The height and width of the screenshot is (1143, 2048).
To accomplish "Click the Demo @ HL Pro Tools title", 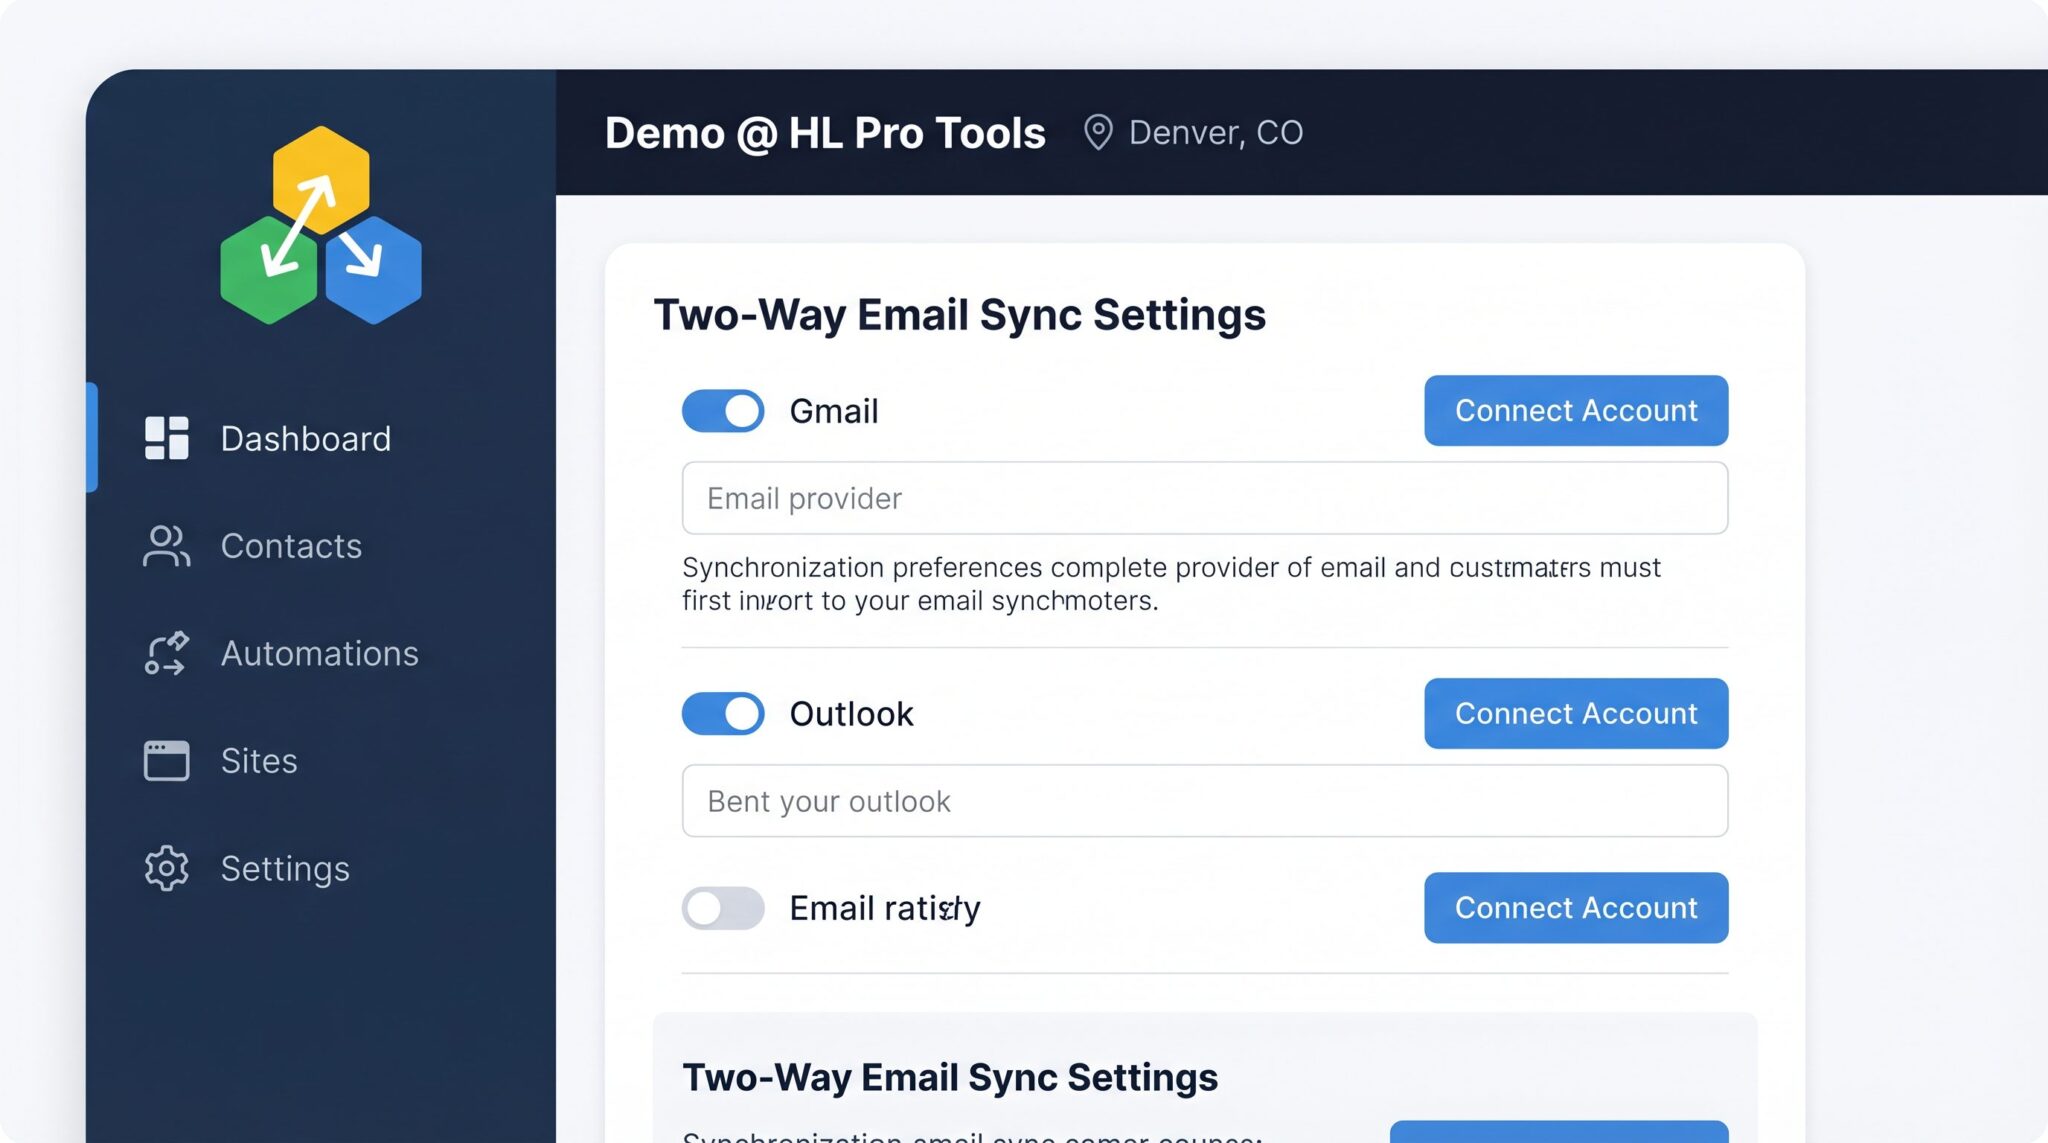I will [x=825, y=133].
